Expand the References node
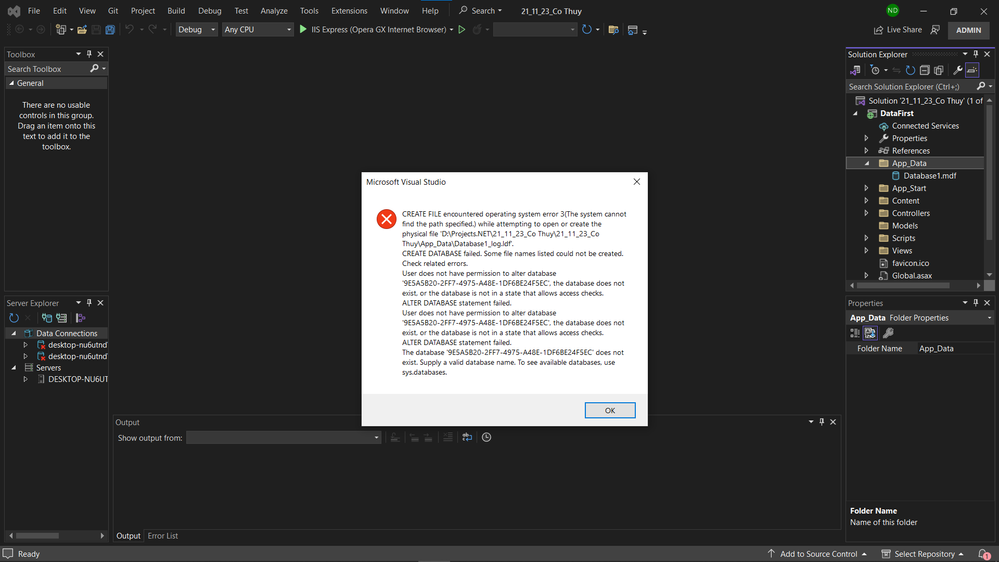 coord(866,150)
